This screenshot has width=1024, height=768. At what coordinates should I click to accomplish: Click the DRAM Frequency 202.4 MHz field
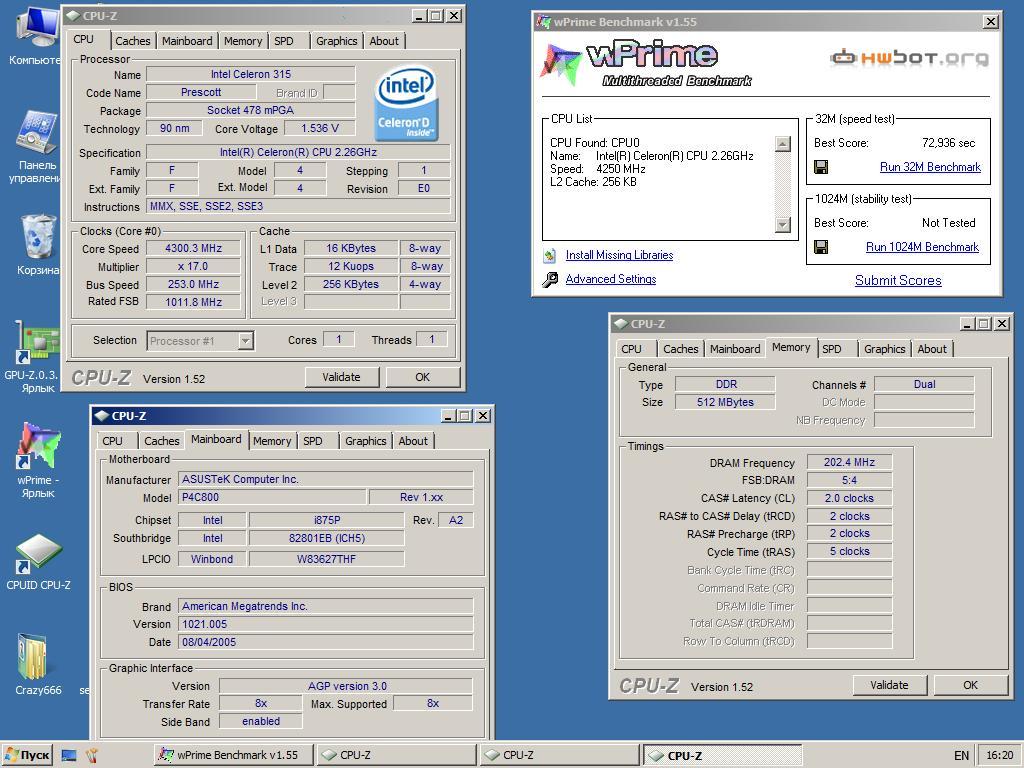[849, 462]
